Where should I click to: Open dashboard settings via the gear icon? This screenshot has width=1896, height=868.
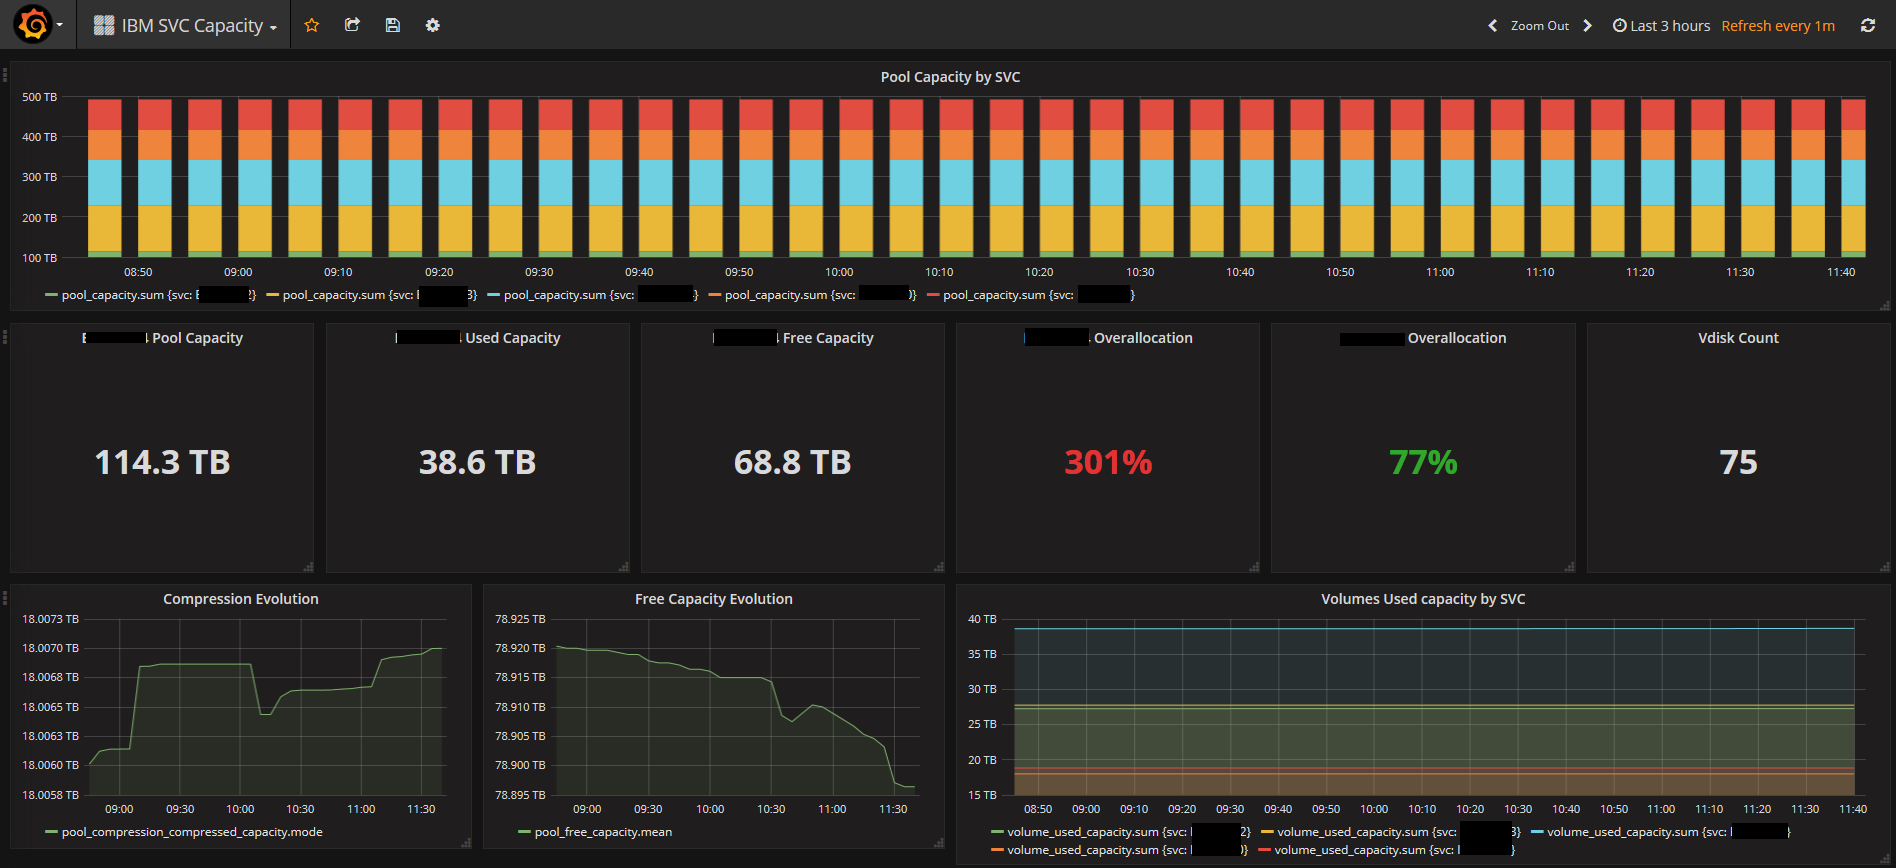pos(432,25)
